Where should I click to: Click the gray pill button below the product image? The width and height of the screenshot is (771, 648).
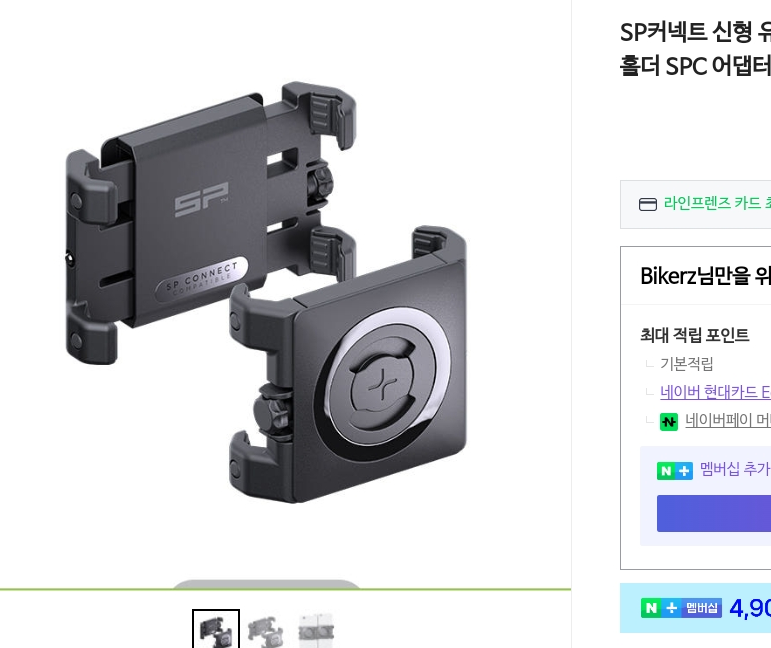coord(266,584)
